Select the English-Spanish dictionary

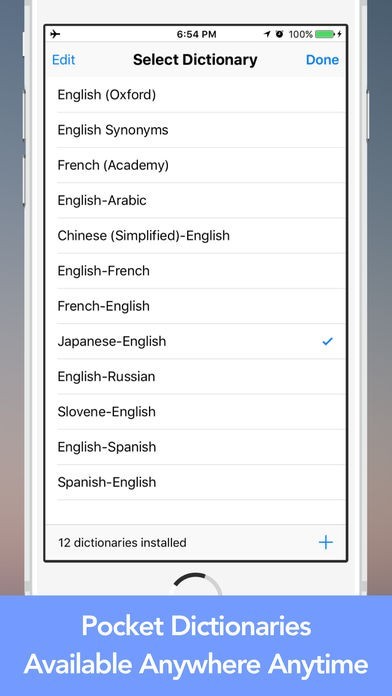(195, 447)
